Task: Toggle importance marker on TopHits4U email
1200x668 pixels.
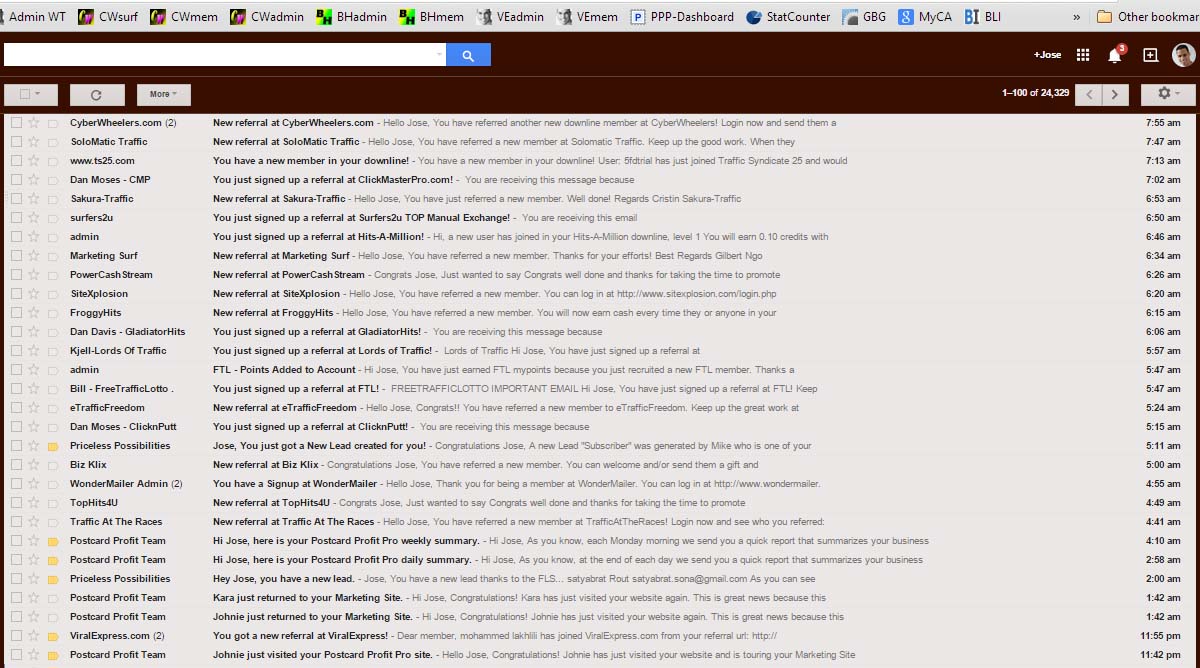Action: click(x=53, y=503)
